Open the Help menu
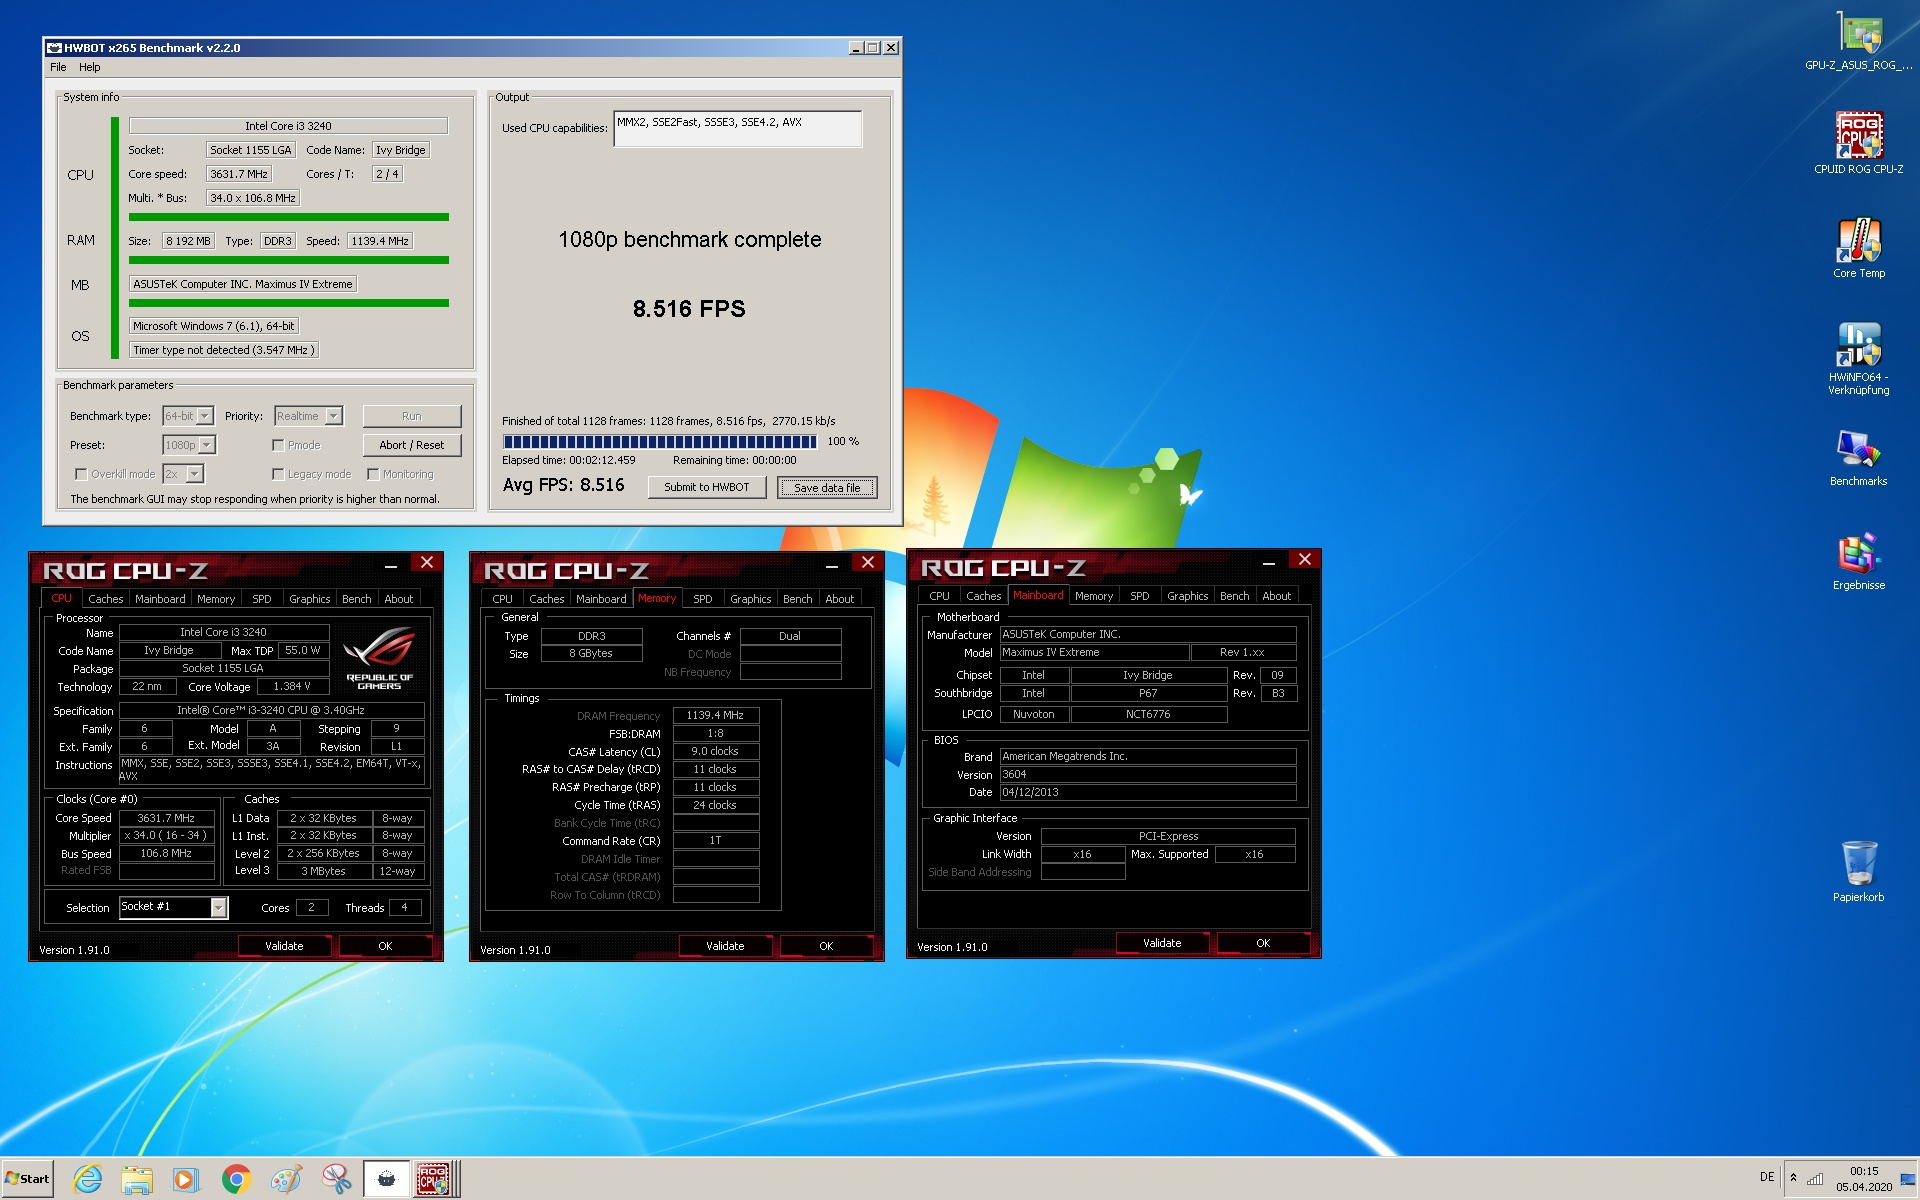The image size is (1920, 1200). click(x=90, y=67)
